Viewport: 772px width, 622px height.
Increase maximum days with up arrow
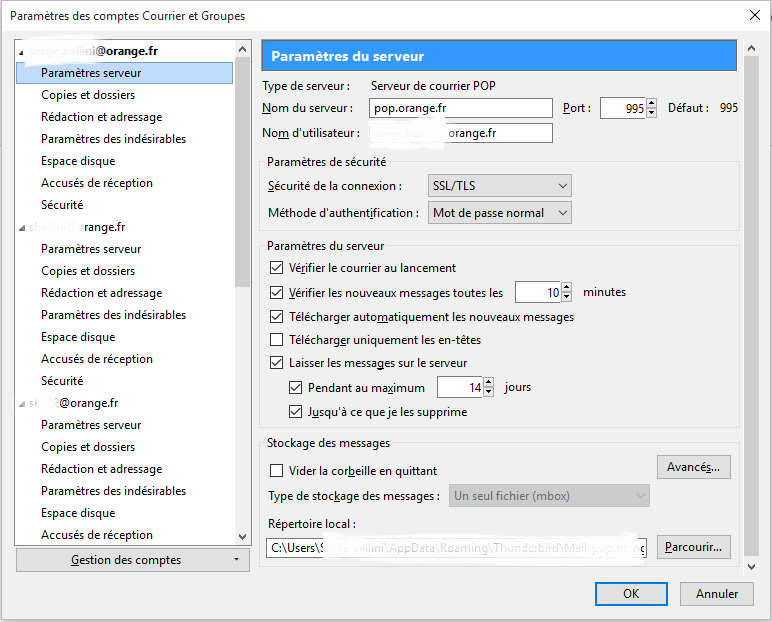click(488, 382)
